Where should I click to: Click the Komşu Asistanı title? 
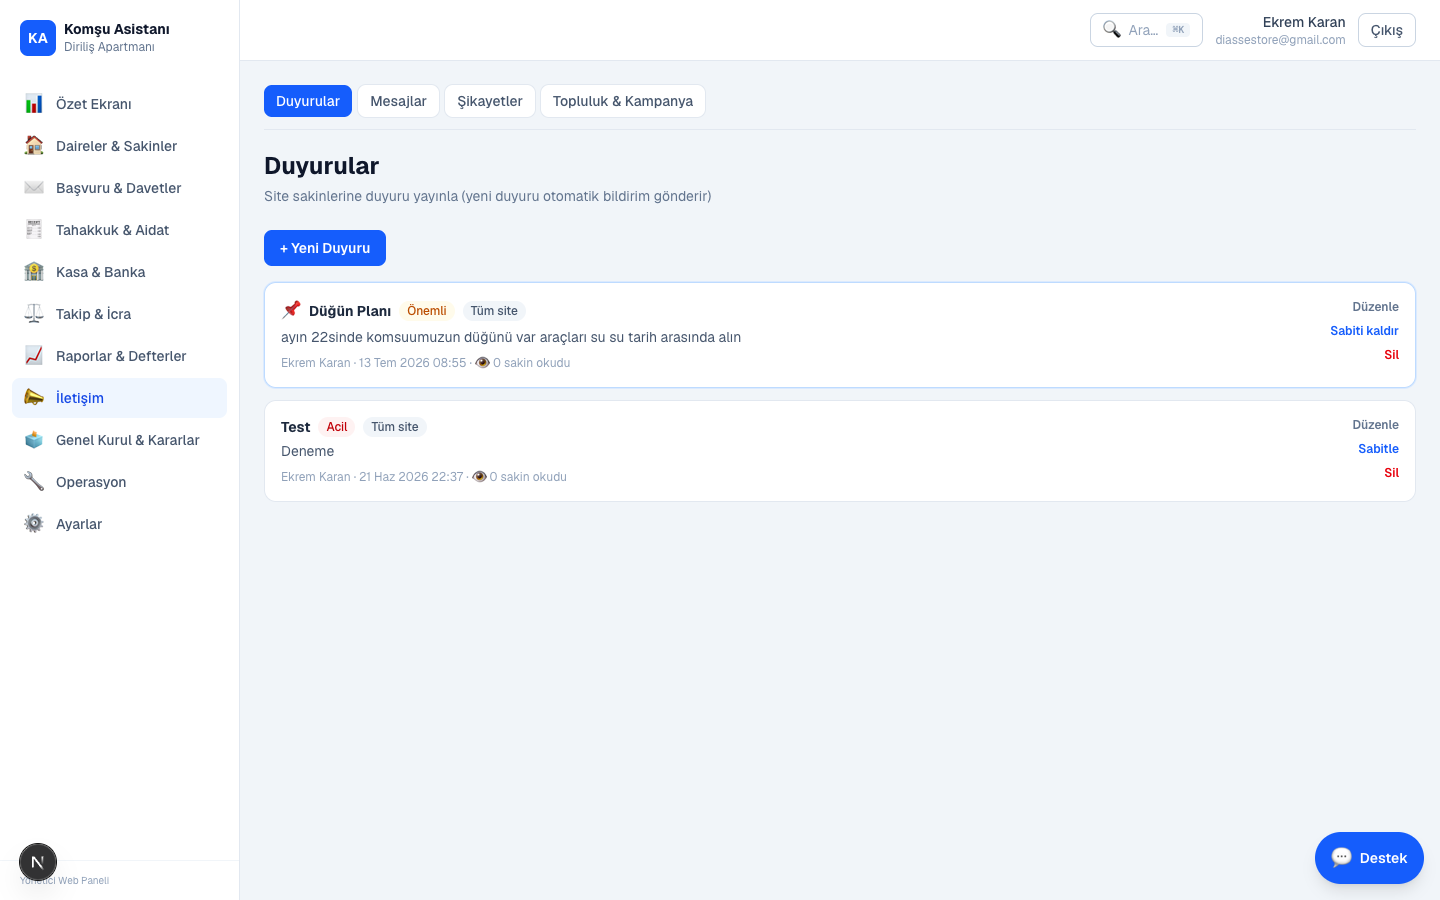click(117, 29)
